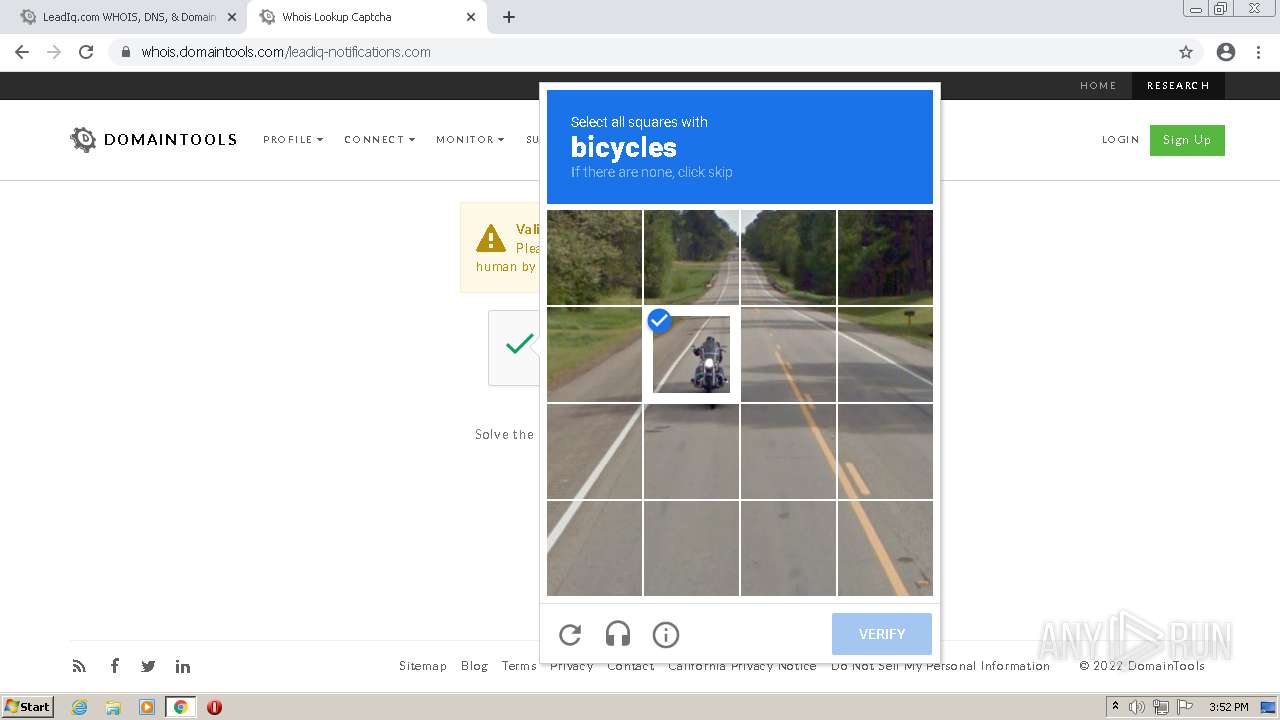Expand the PROFILE dropdown menu
The image size is (1280, 720).
click(293, 140)
